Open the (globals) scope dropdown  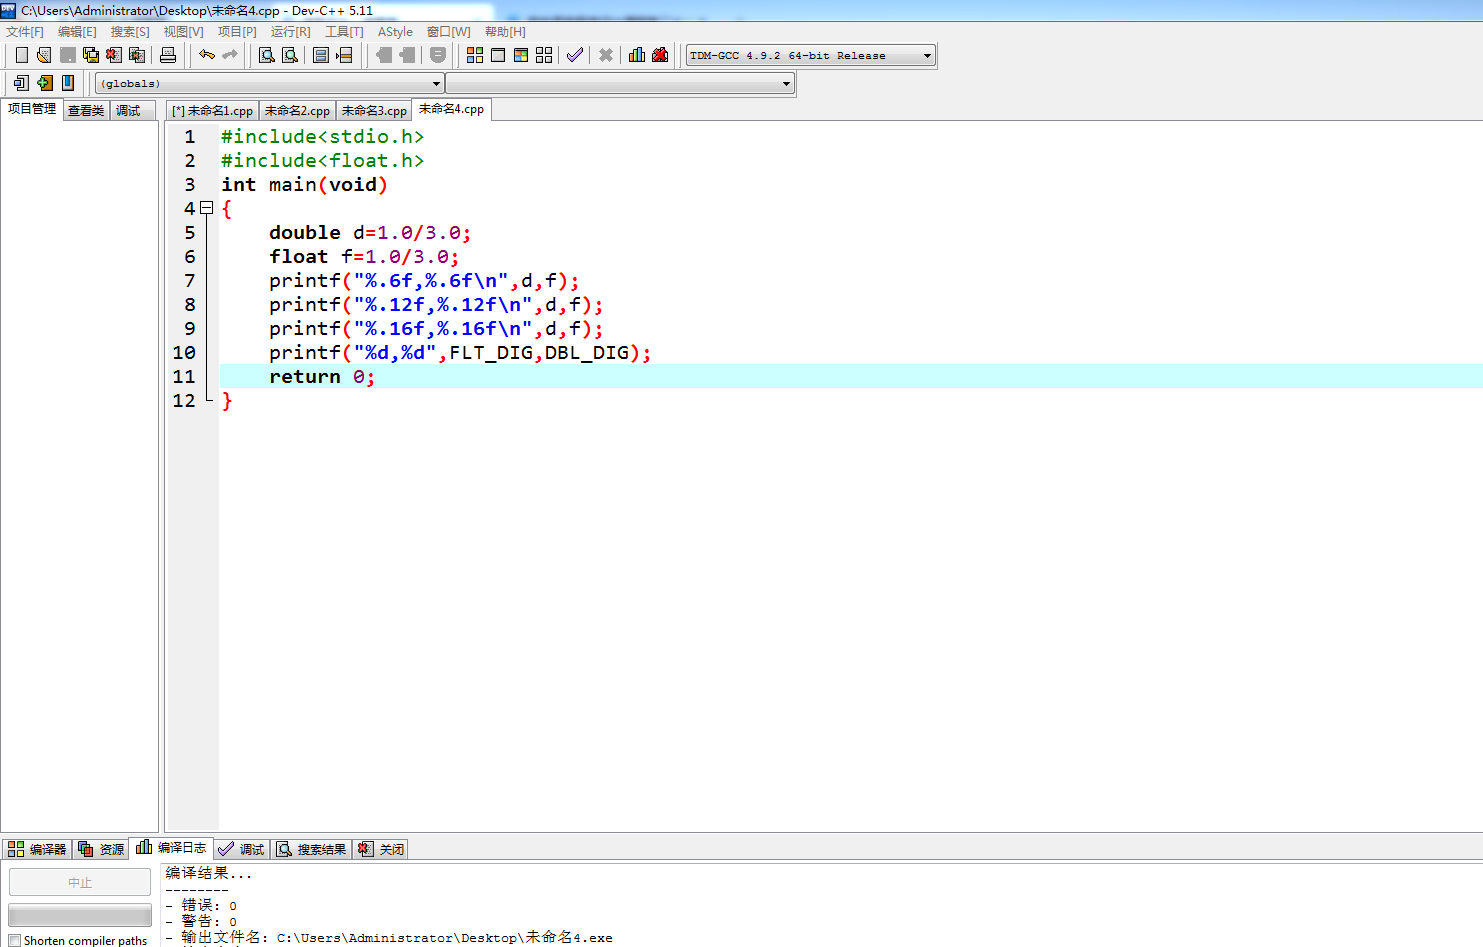coord(269,83)
